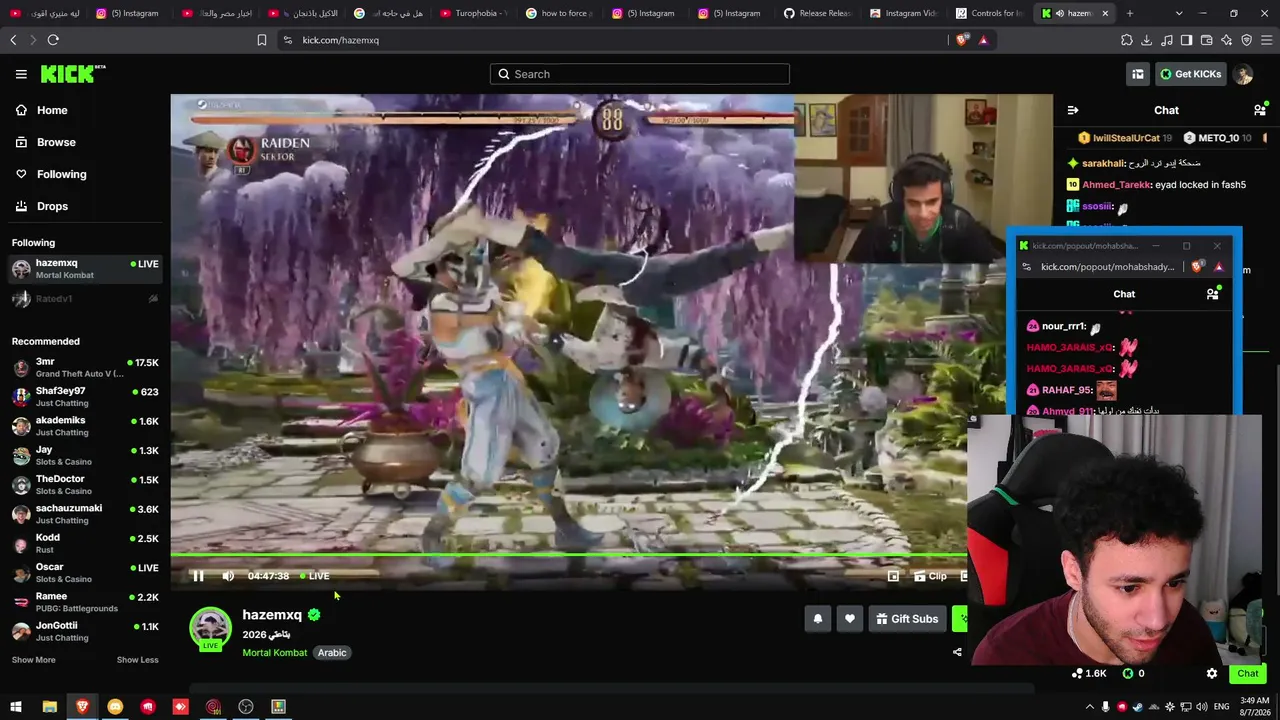Click OBS Studio taskbar icon
1280x720 pixels.
click(246, 707)
